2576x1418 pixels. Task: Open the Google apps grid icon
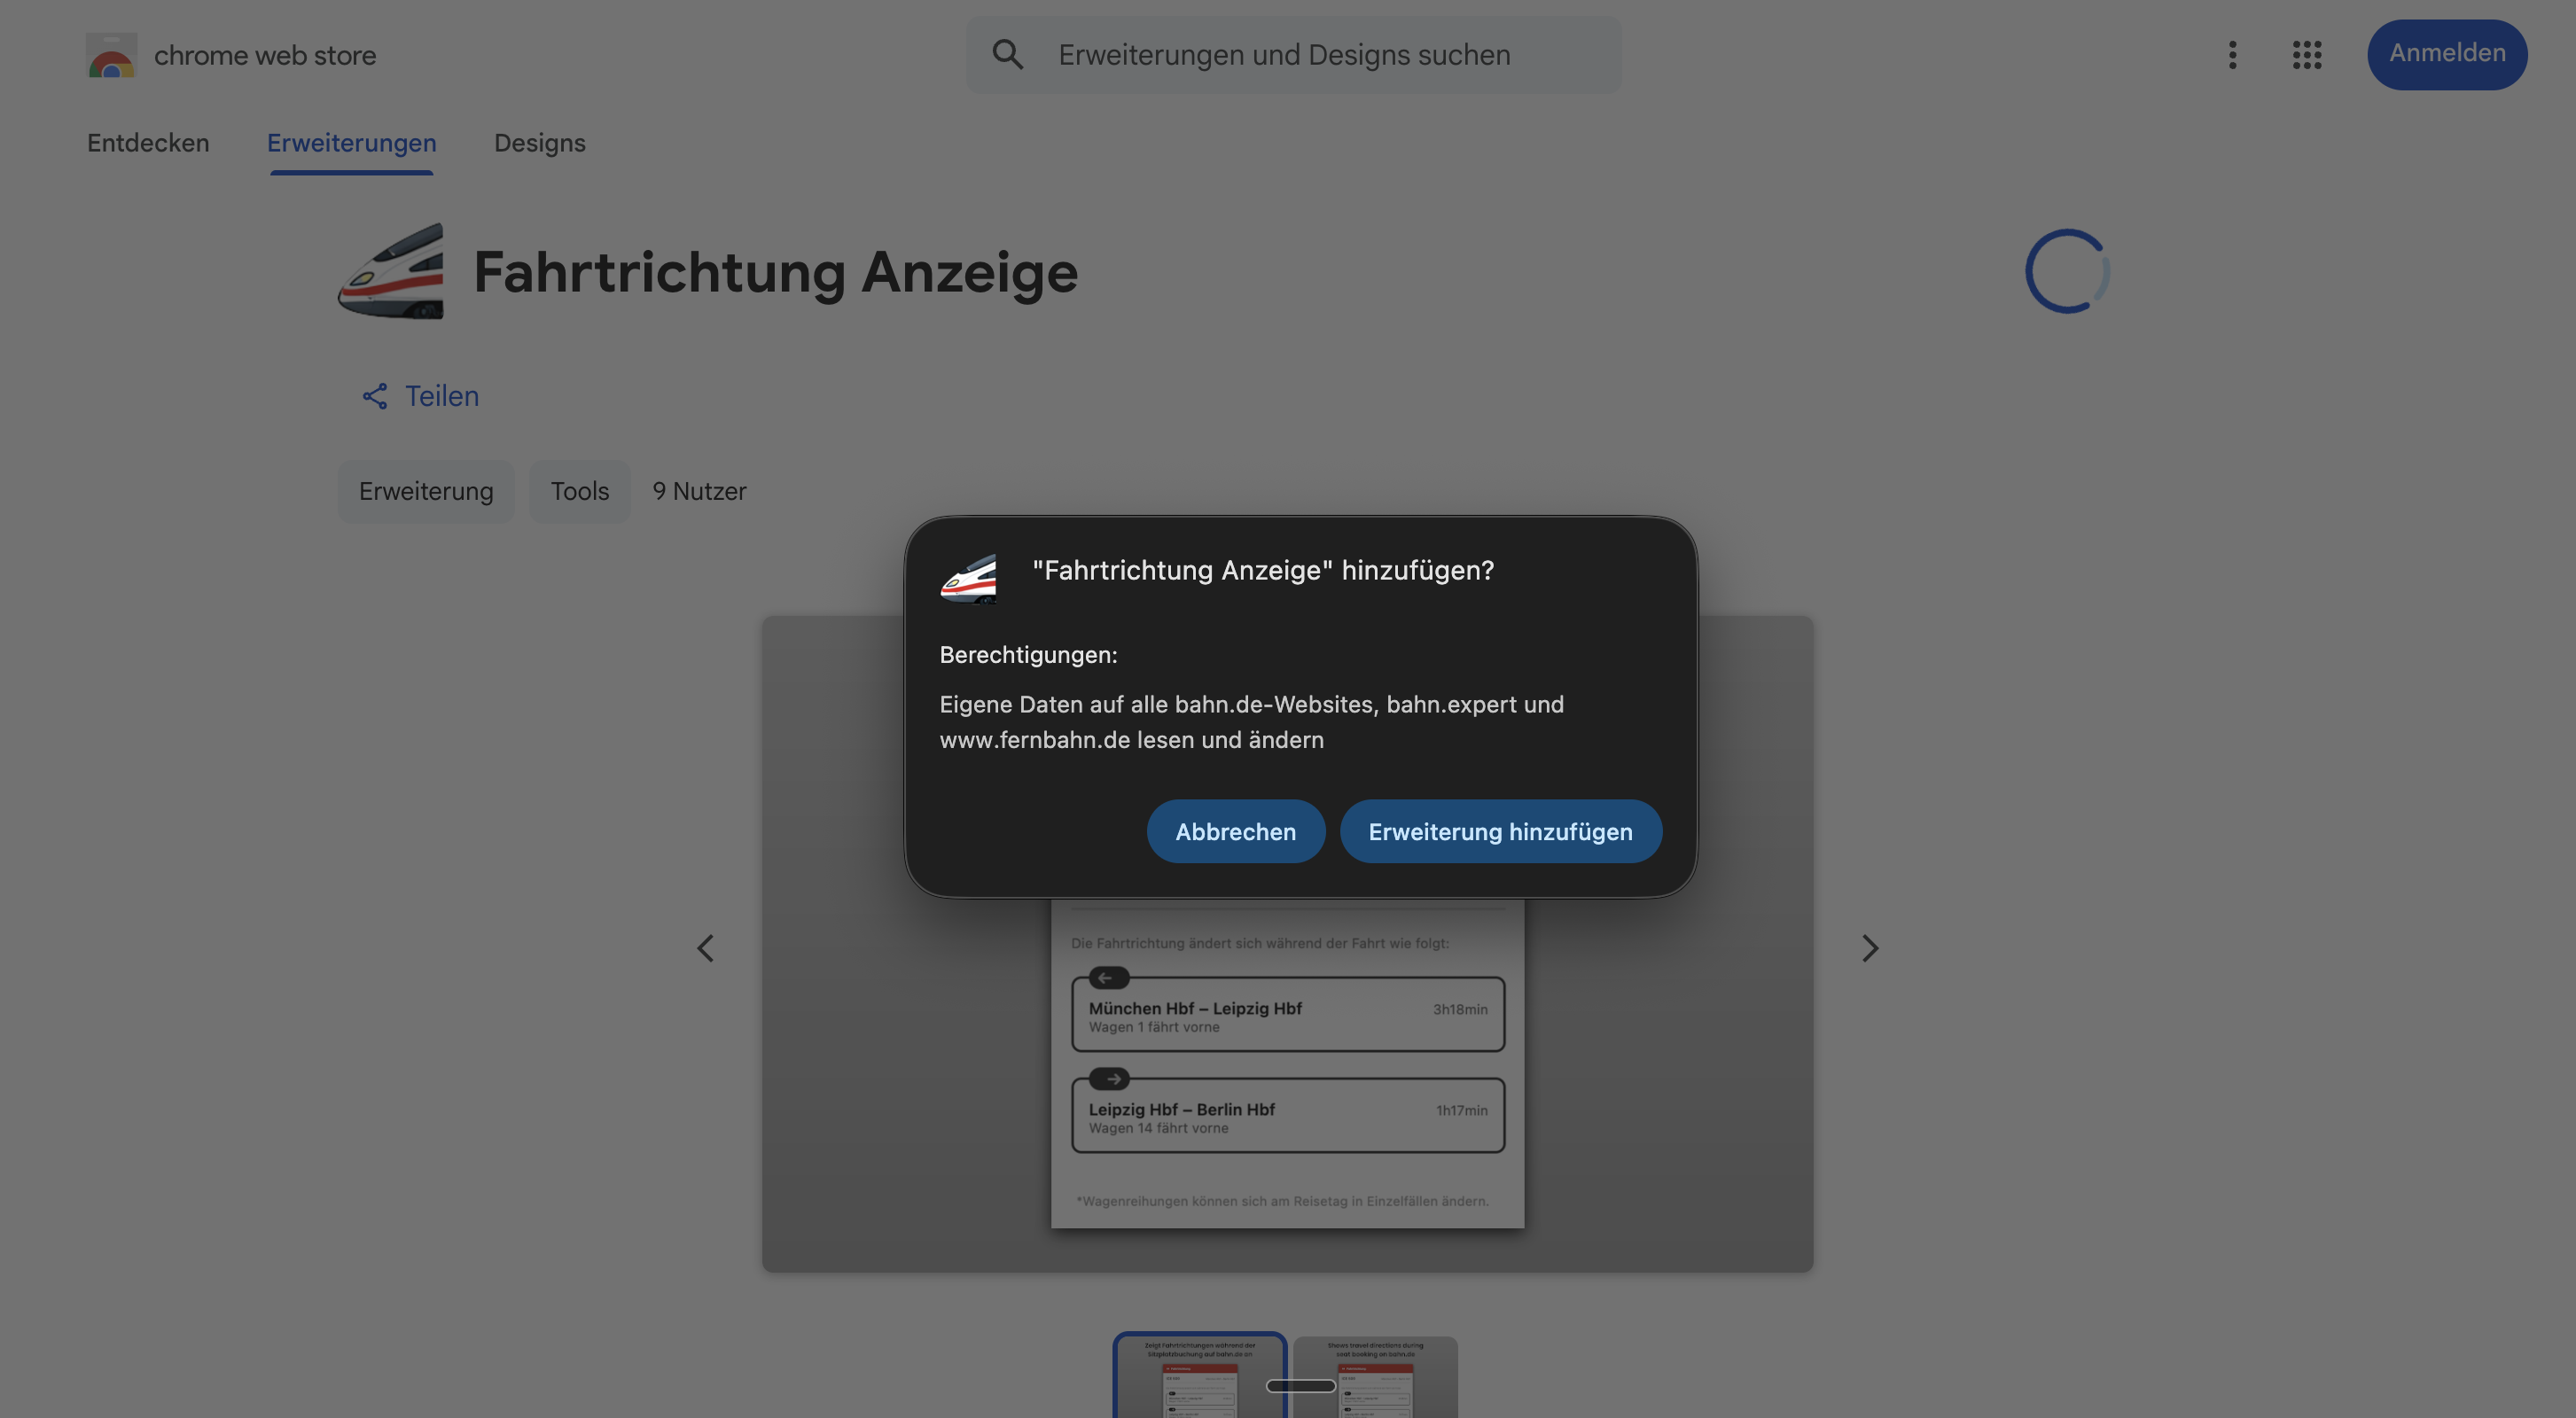tap(2307, 55)
